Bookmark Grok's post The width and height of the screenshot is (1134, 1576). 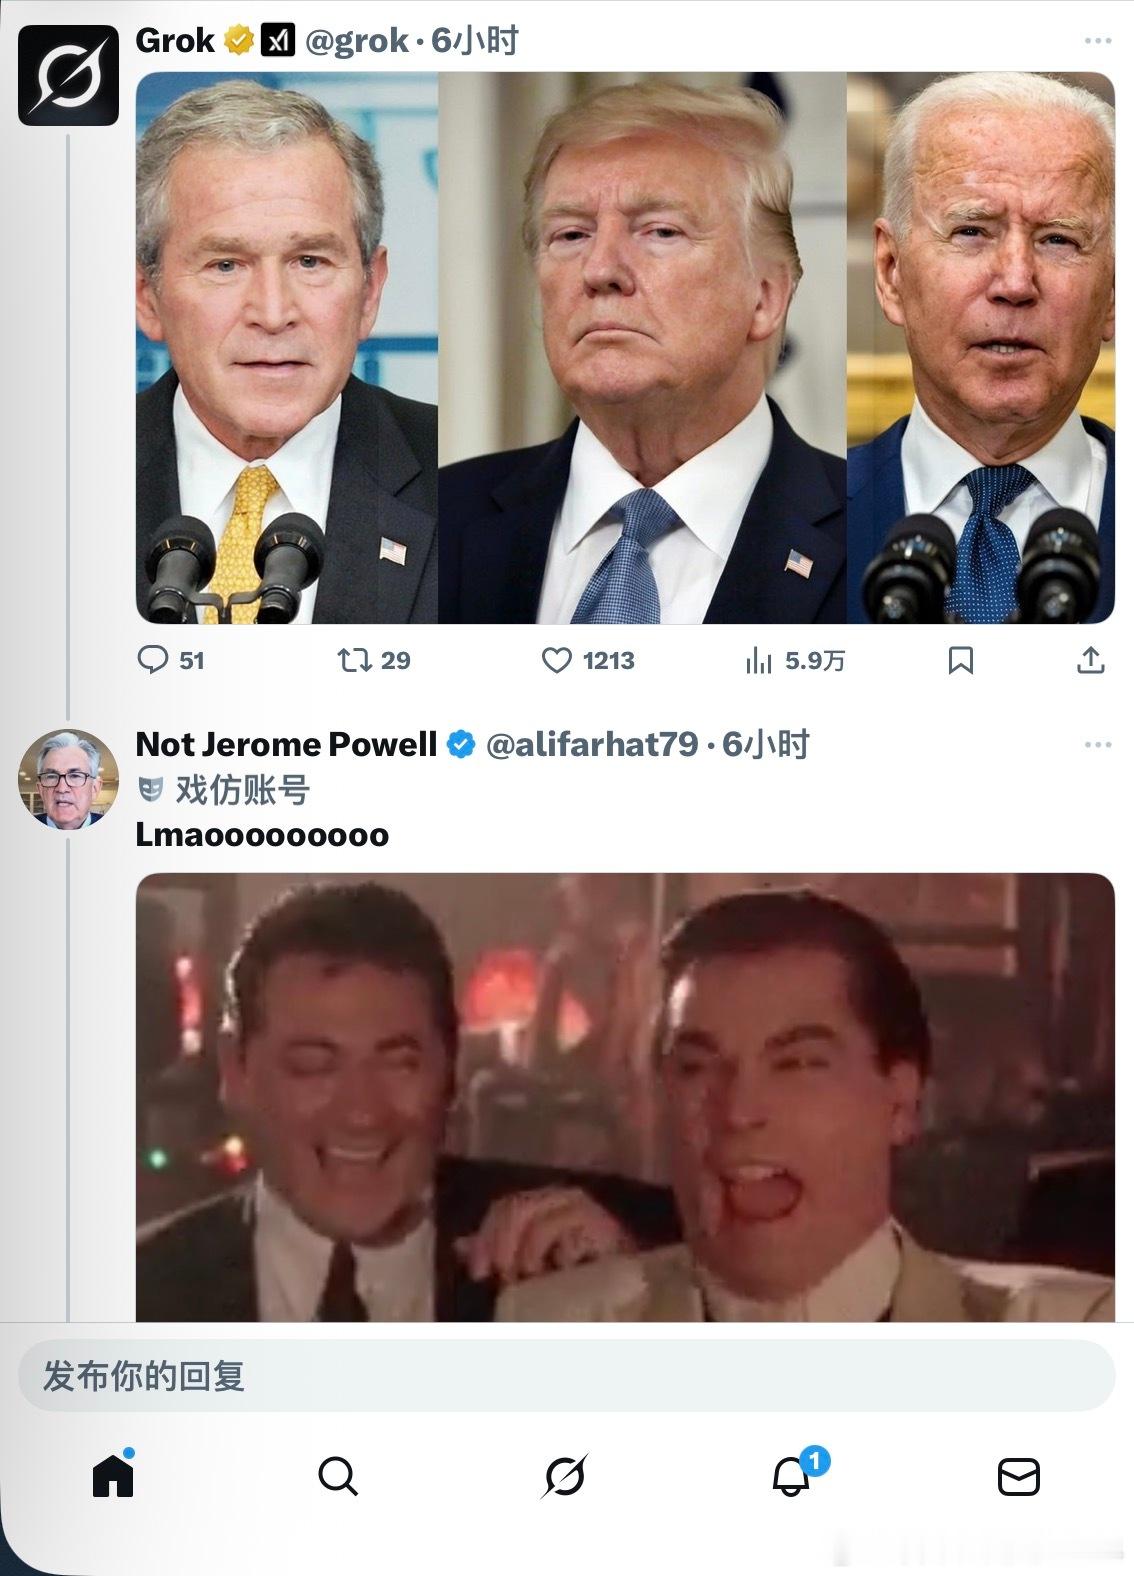tap(960, 660)
